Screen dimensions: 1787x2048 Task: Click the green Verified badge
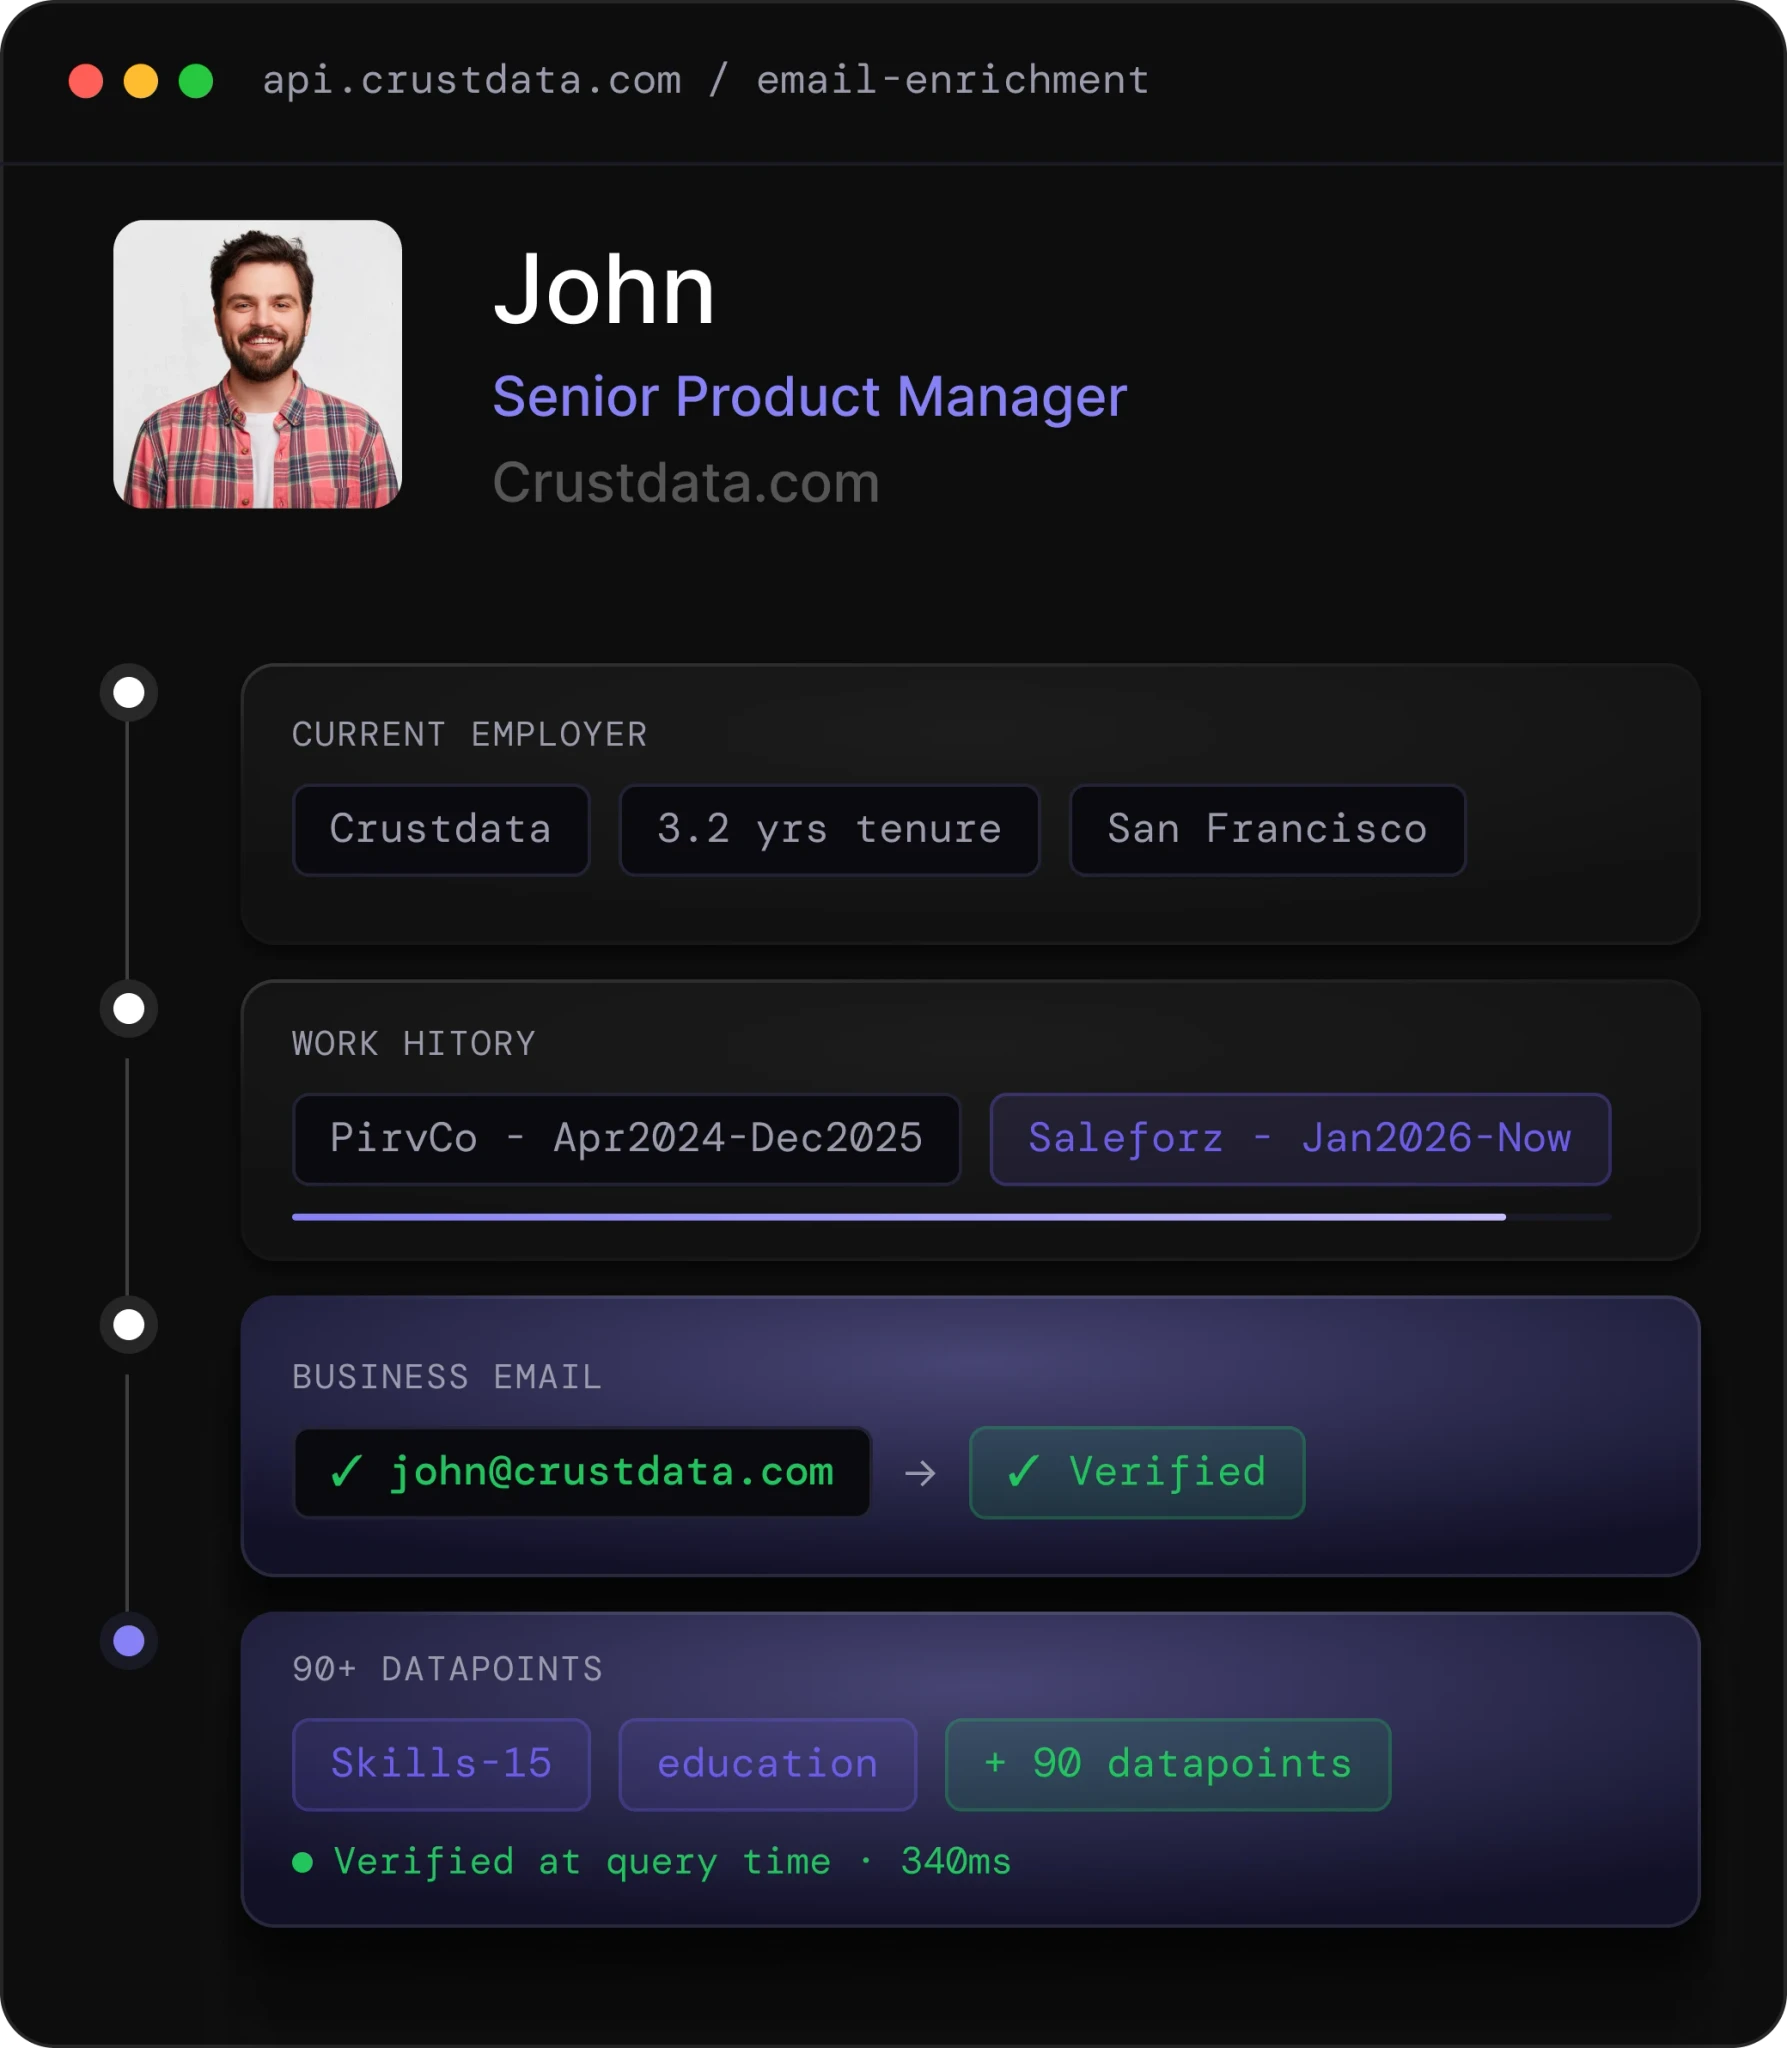1137,1472
